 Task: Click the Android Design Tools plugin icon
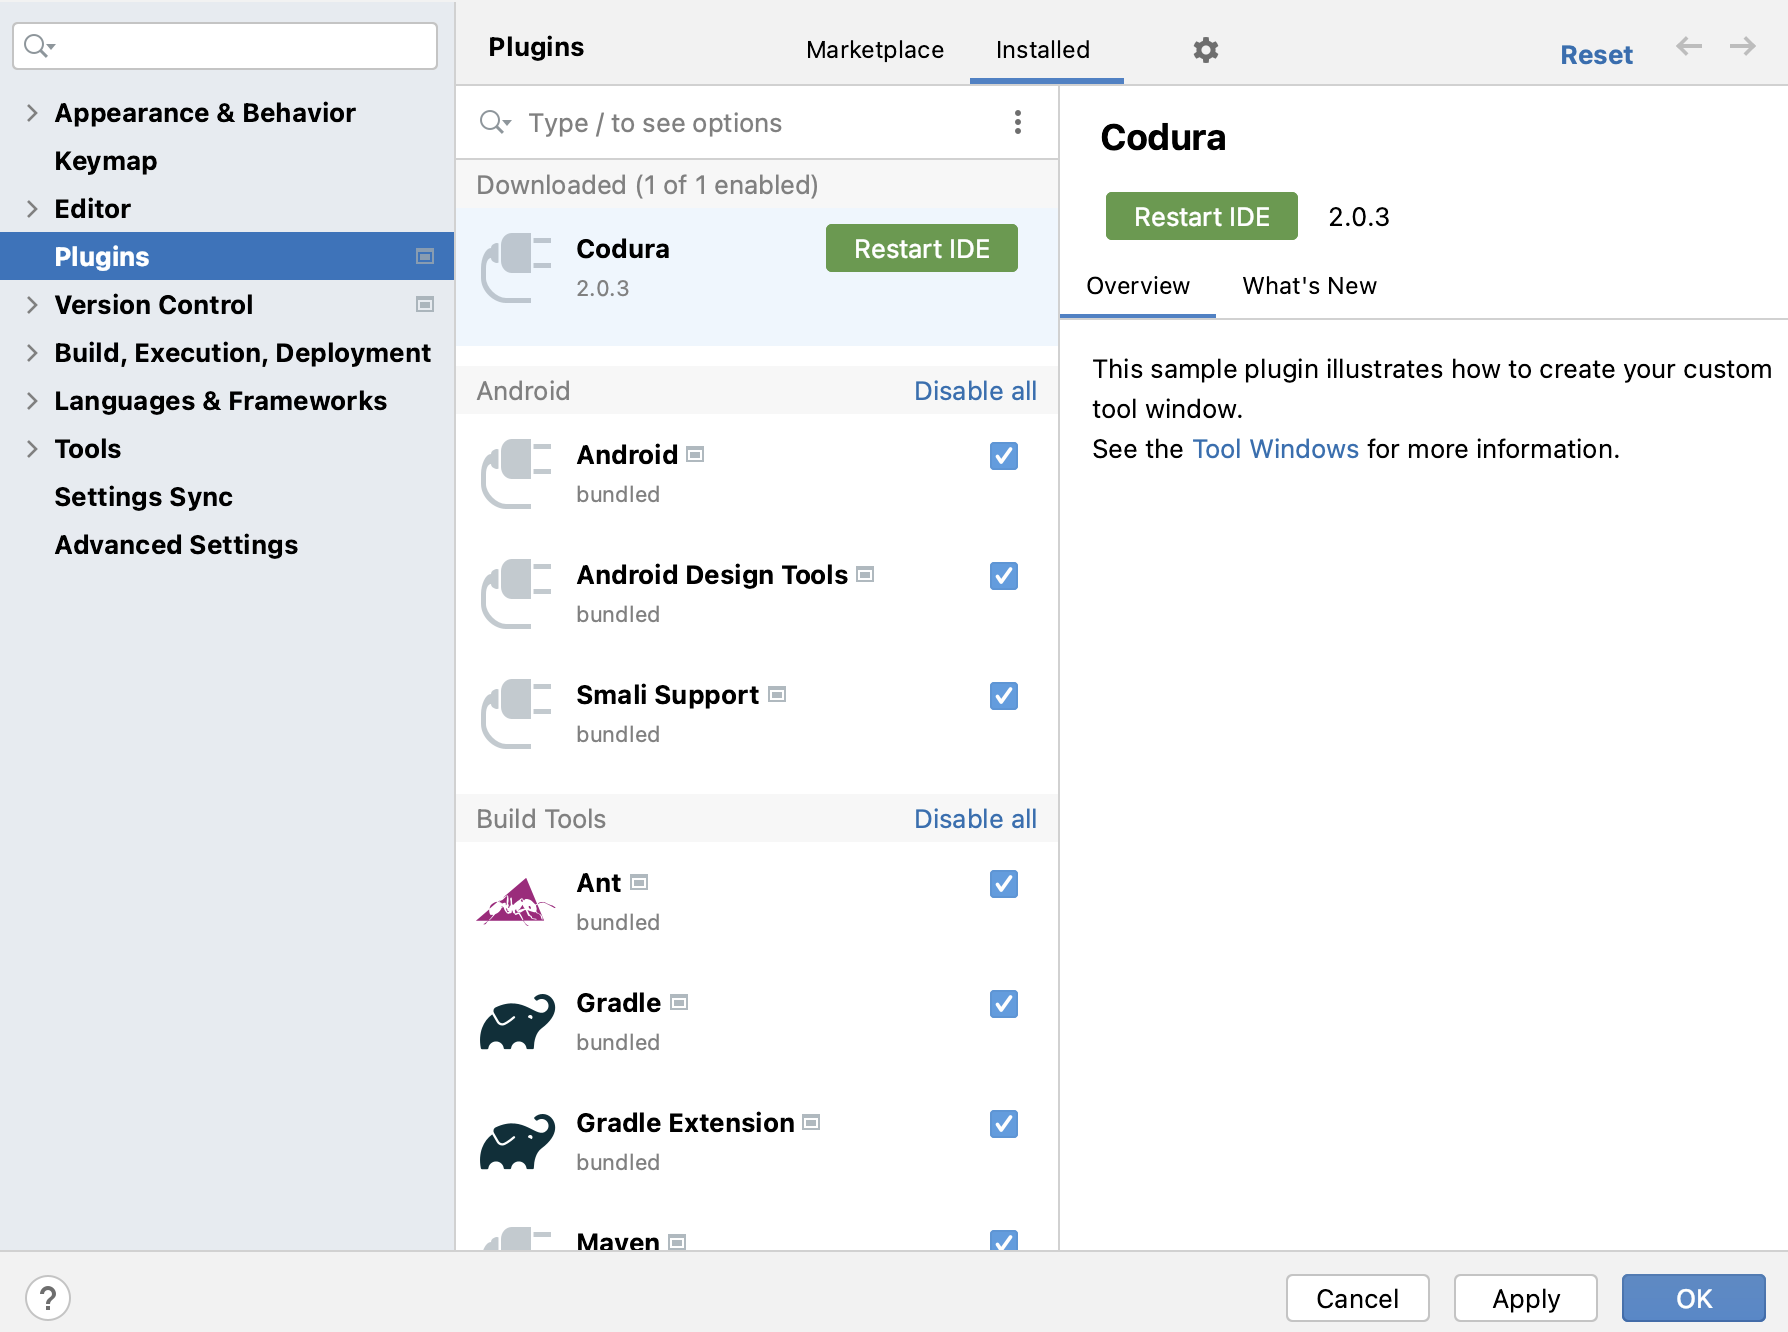coord(516,594)
